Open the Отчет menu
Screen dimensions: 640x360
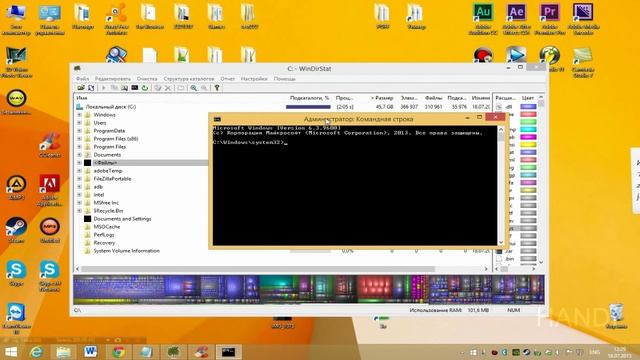click(228, 78)
